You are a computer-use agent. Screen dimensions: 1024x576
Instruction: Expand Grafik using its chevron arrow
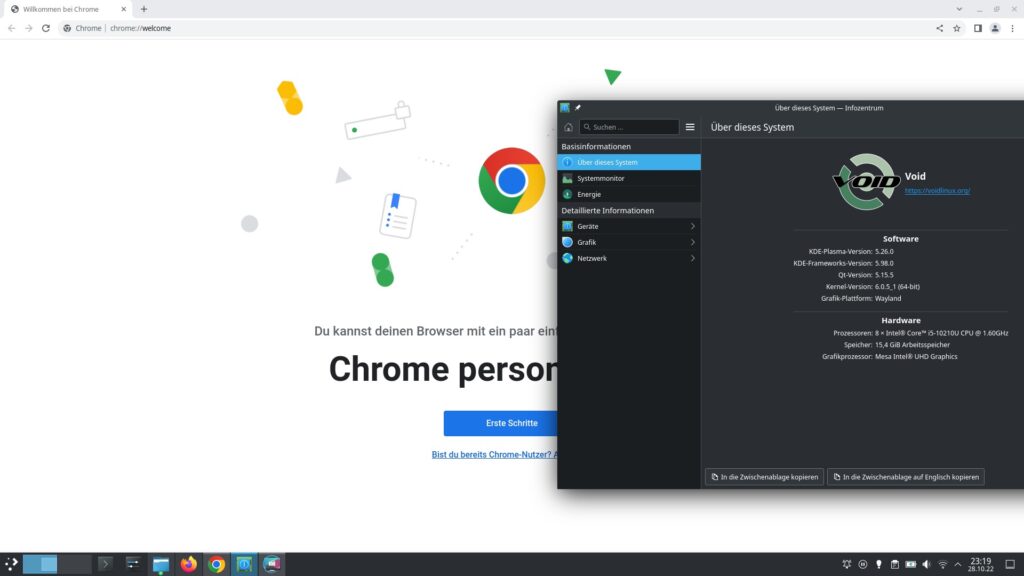pyautogui.click(x=692, y=242)
